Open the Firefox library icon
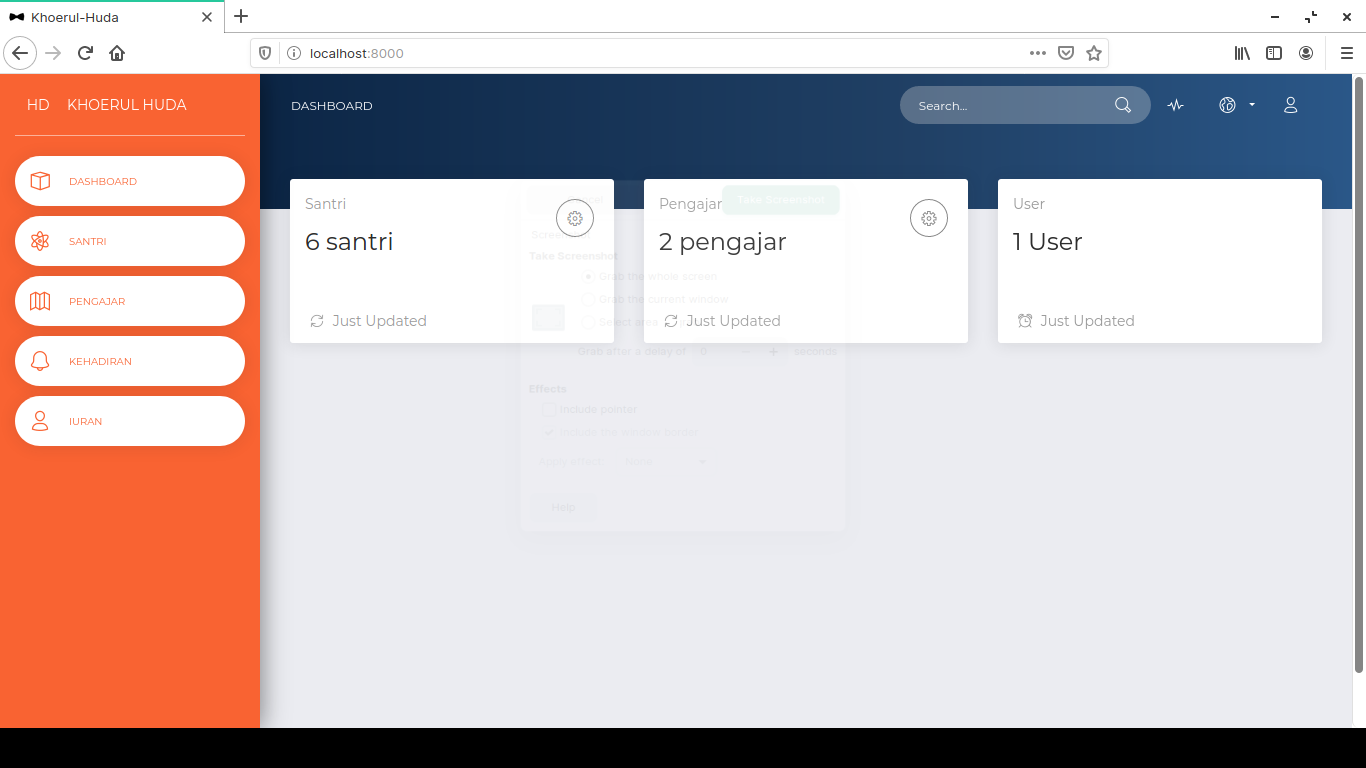 coord(1242,53)
